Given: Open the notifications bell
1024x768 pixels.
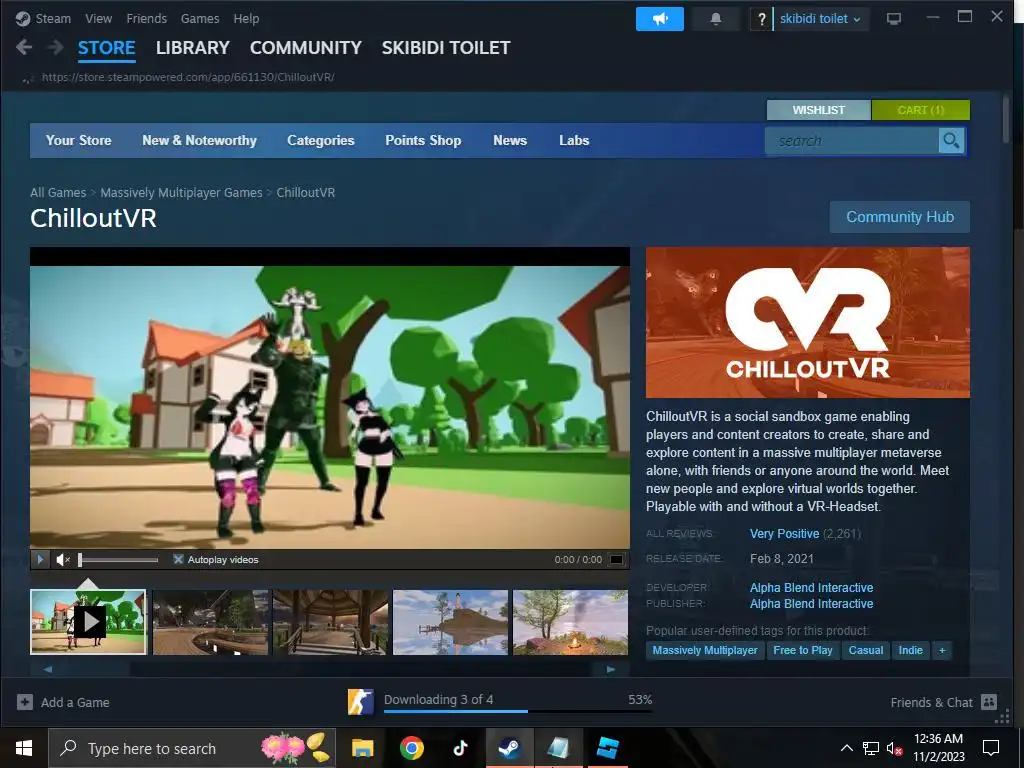Looking at the screenshot, I should point(716,19).
